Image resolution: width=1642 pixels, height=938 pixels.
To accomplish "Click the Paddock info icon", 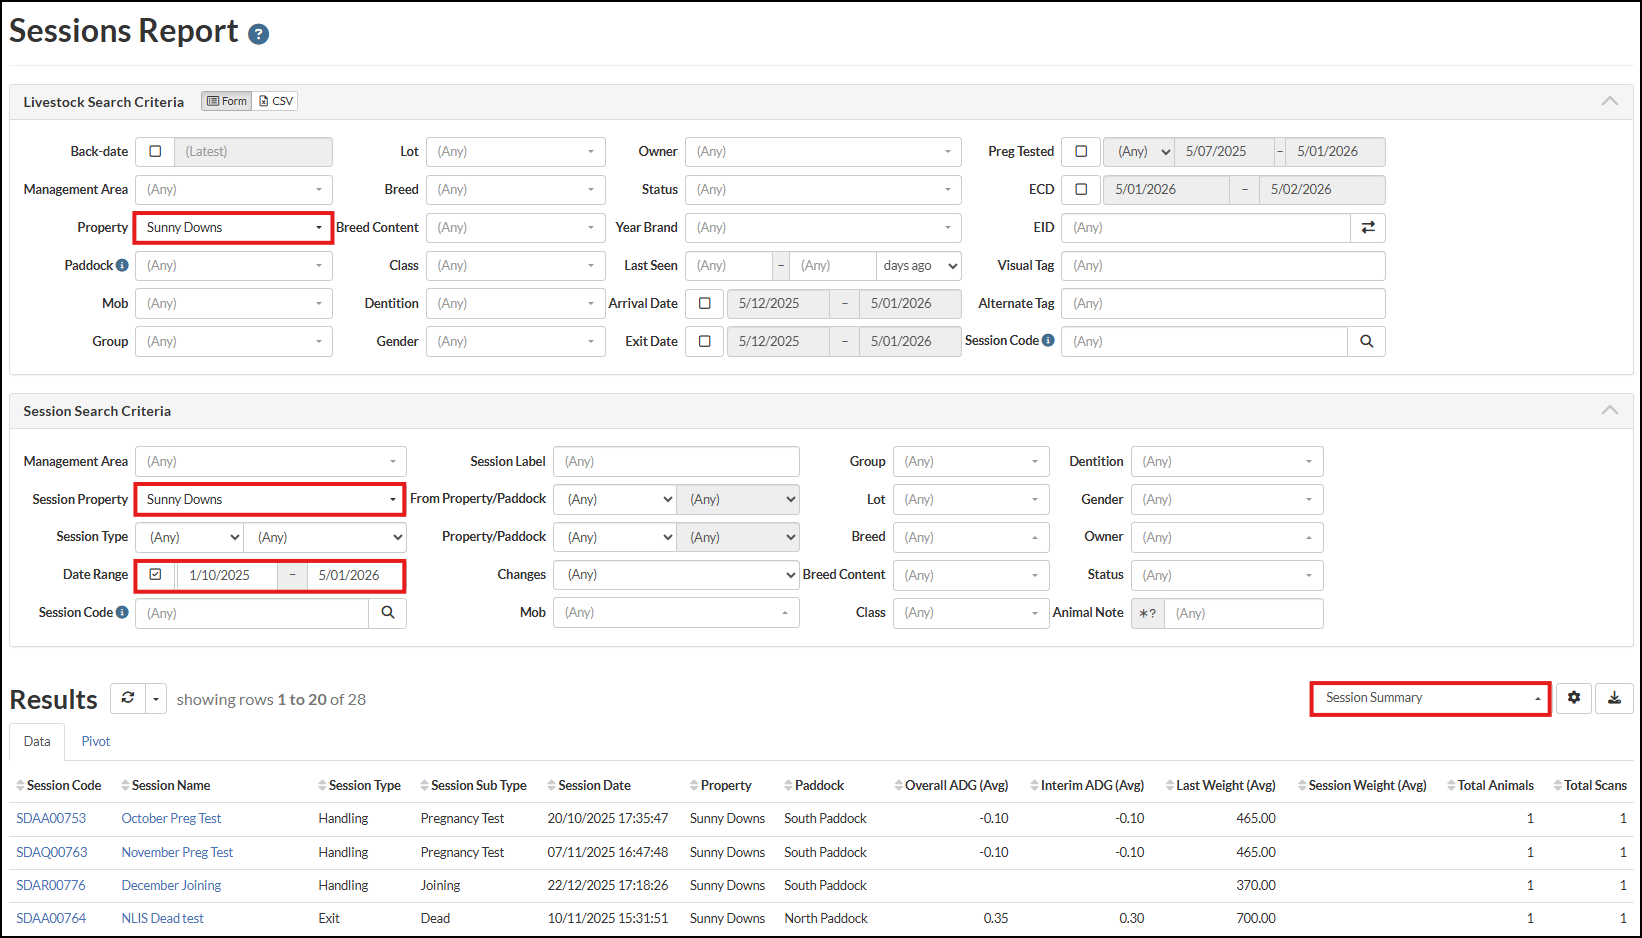I will 122,266.
